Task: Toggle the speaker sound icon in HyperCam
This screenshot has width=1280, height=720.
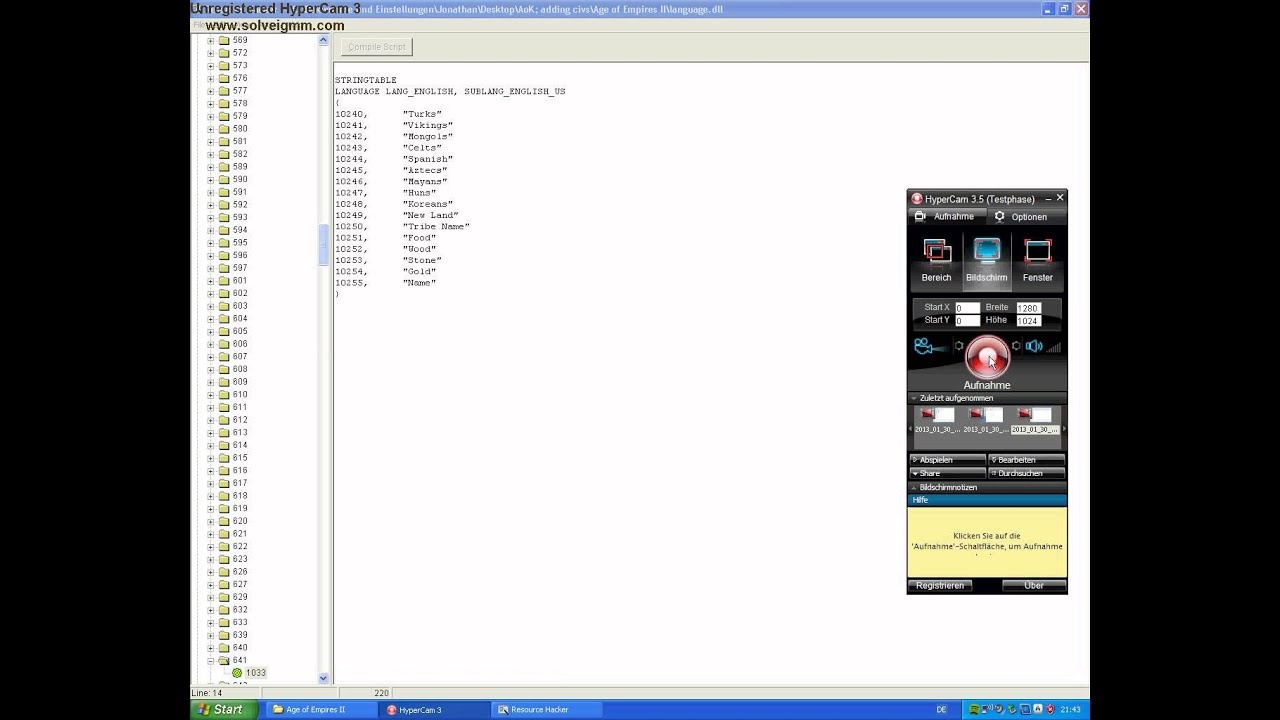Action: (x=1034, y=346)
